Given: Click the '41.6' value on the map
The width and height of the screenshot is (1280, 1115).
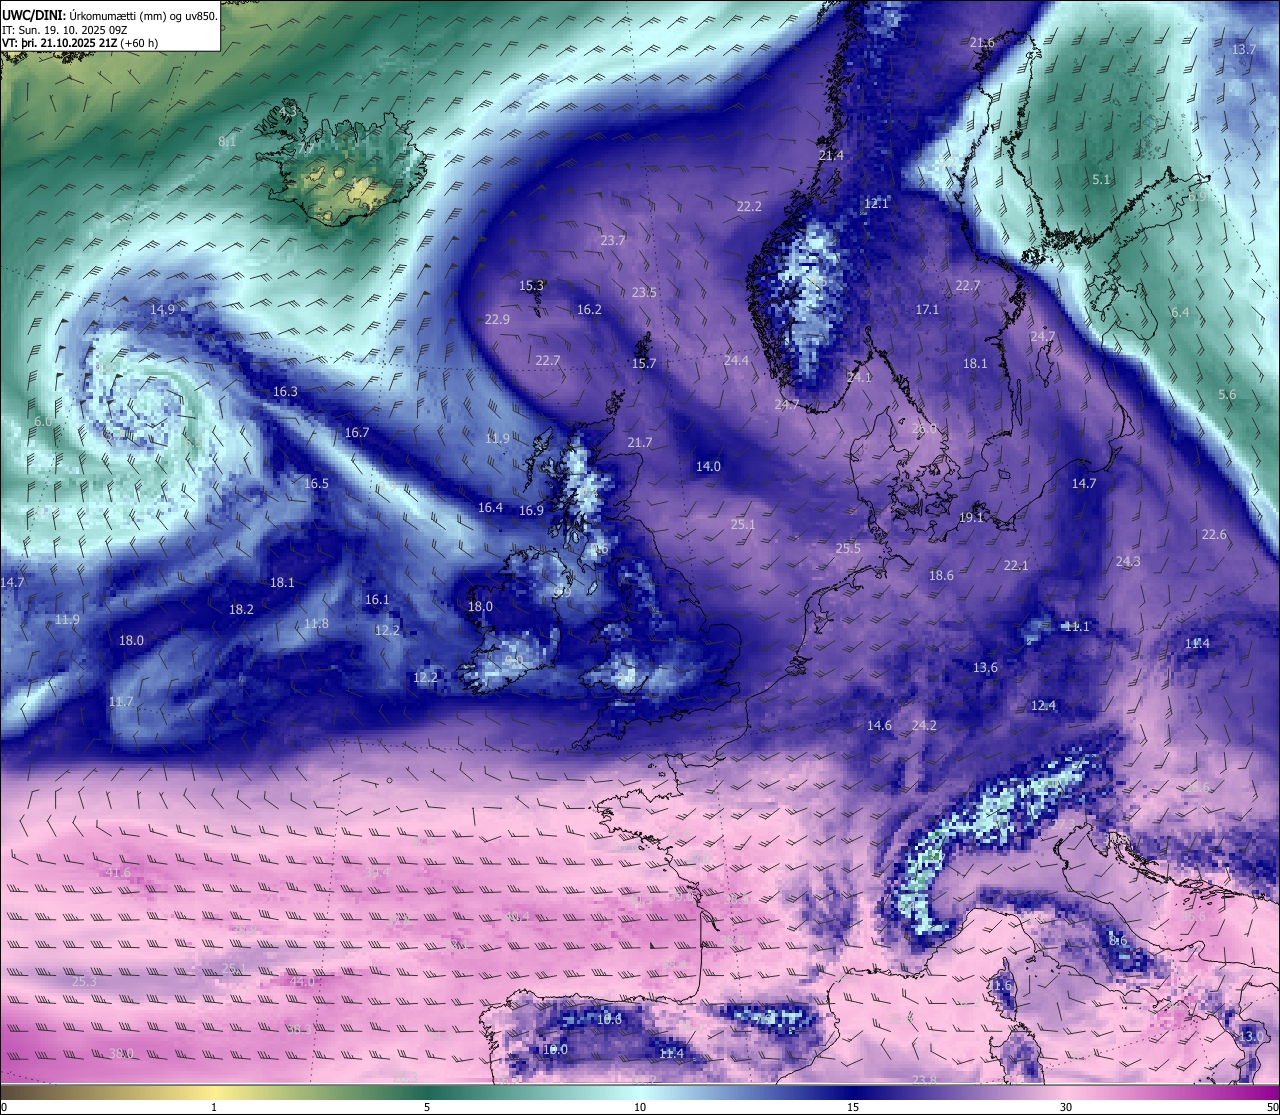Looking at the screenshot, I should point(118,873).
